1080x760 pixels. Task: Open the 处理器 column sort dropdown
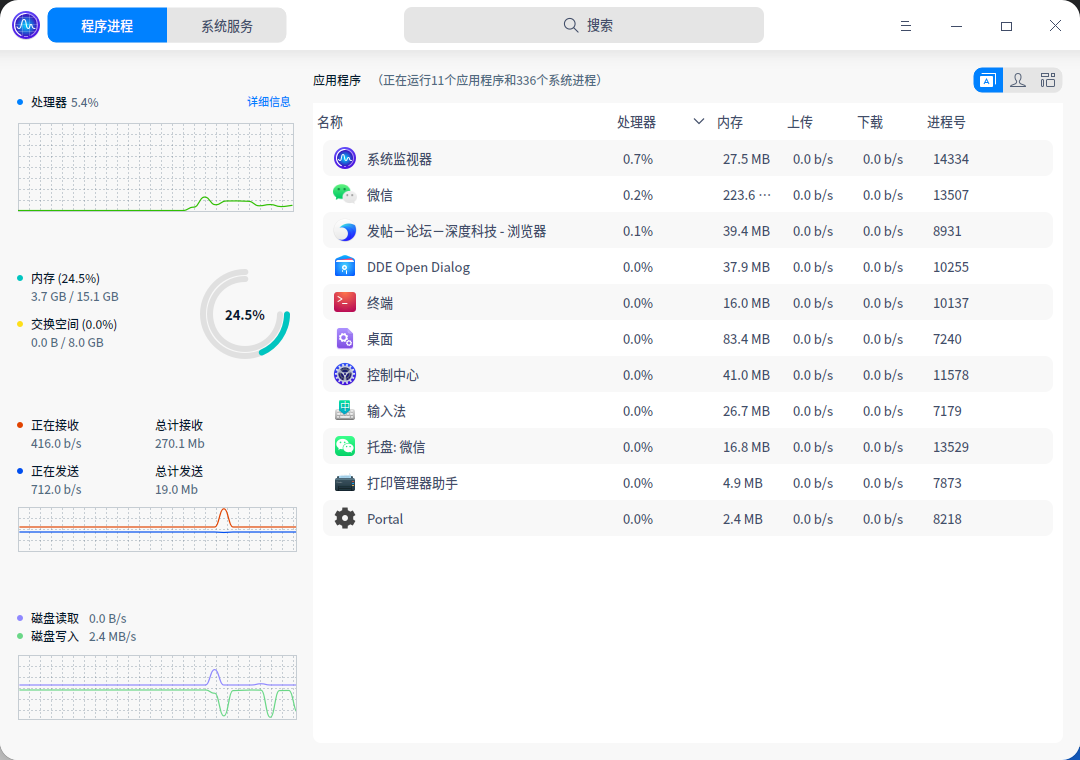(698, 121)
